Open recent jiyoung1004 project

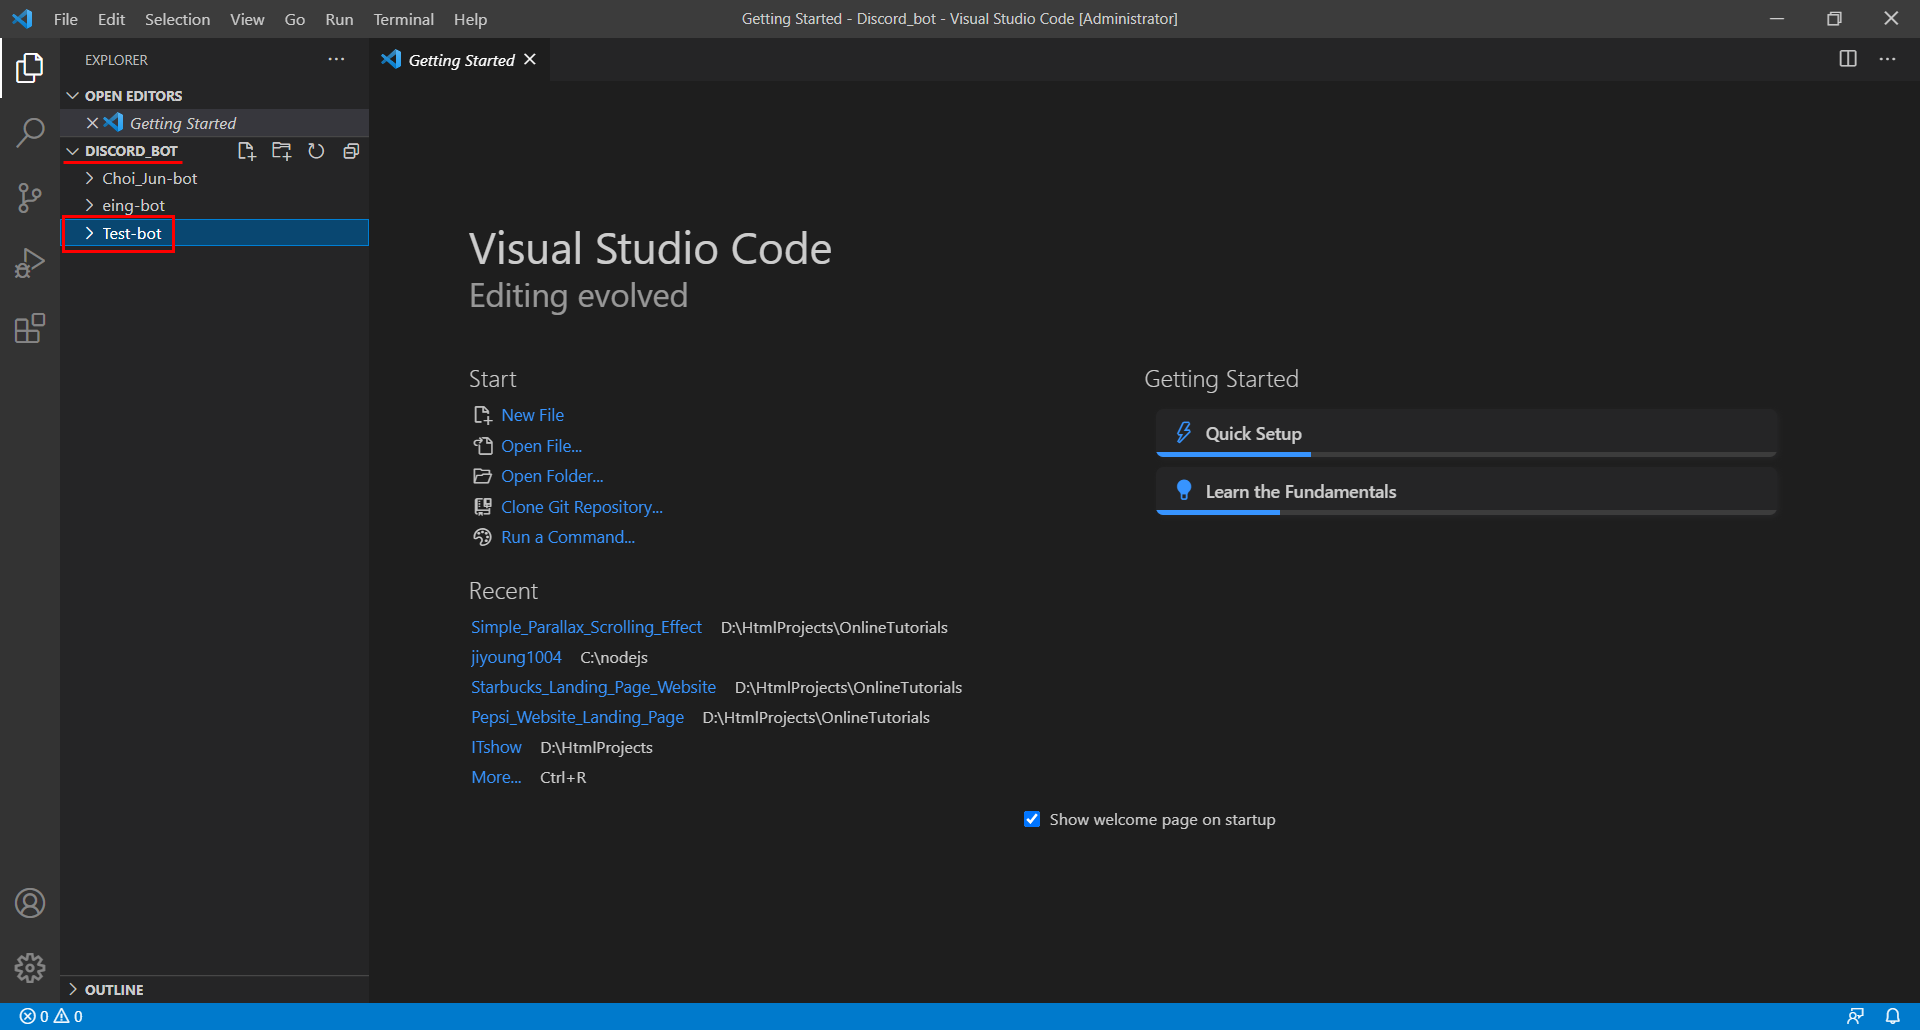[516, 657]
